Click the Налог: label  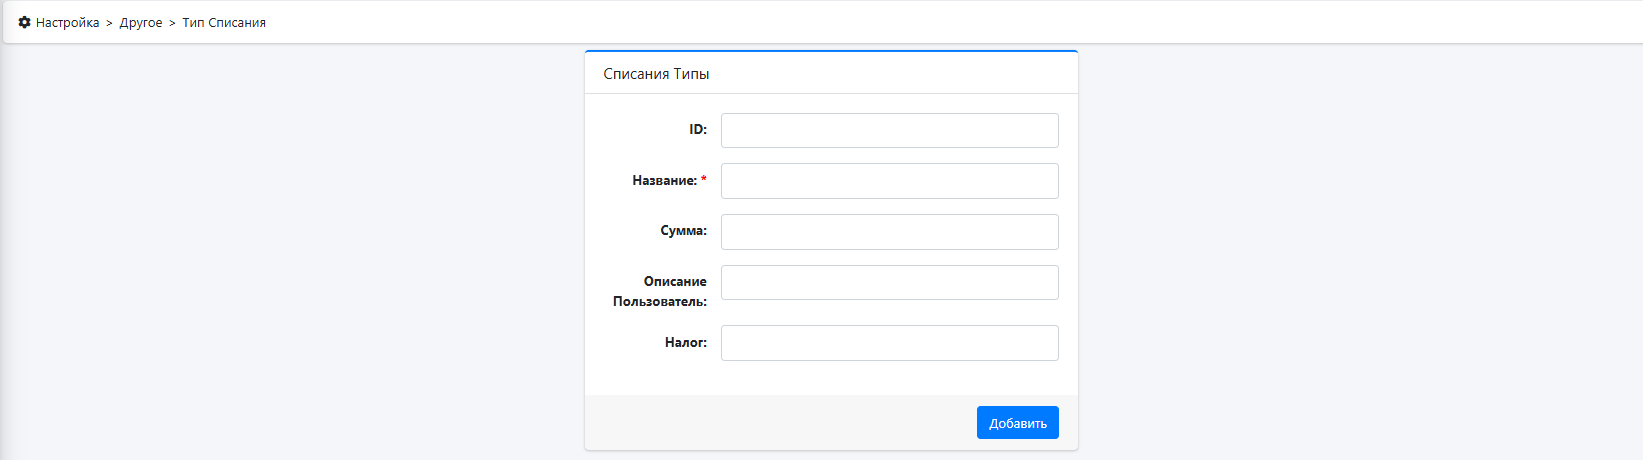tap(685, 342)
